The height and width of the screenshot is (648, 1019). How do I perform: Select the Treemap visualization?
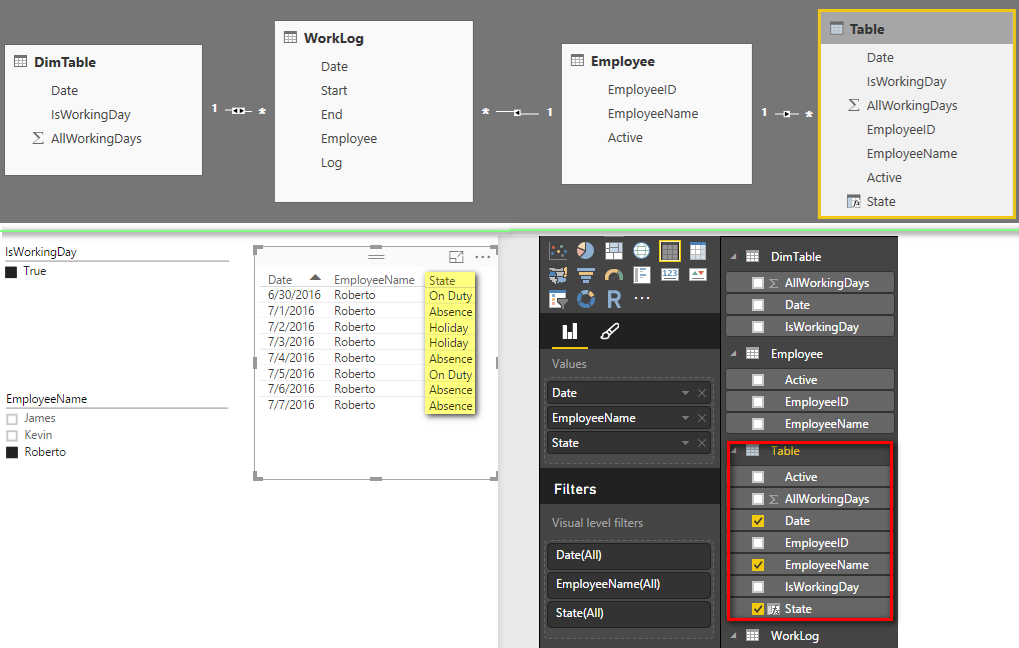613,251
